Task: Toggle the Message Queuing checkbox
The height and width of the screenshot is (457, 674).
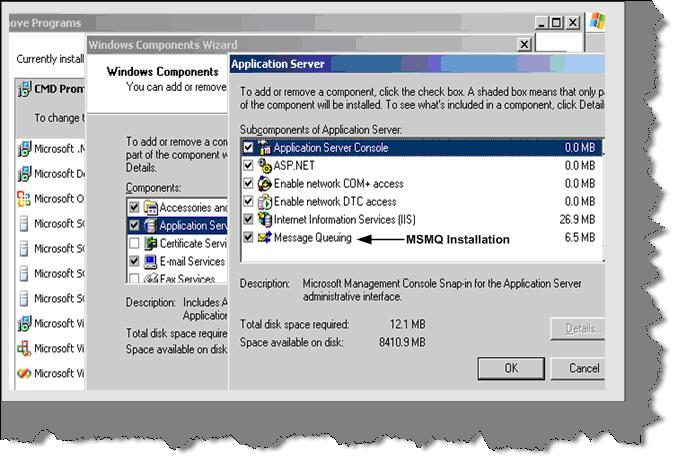Action: tap(248, 237)
